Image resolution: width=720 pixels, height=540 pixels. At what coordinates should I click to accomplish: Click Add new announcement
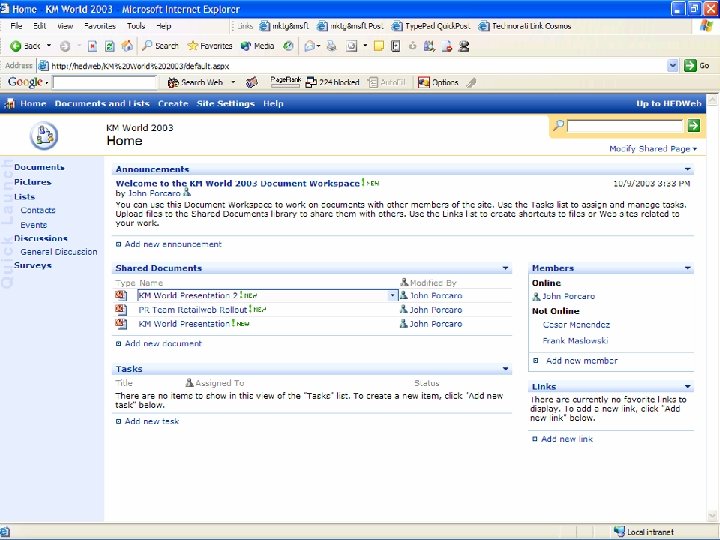(173, 244)
